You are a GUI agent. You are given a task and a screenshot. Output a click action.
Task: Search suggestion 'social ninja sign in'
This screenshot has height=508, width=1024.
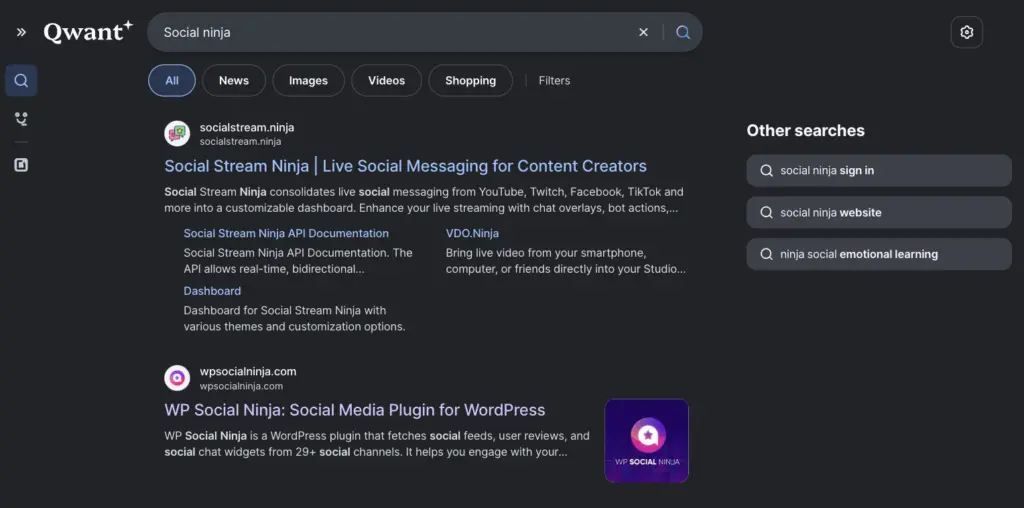coord(879,170)
